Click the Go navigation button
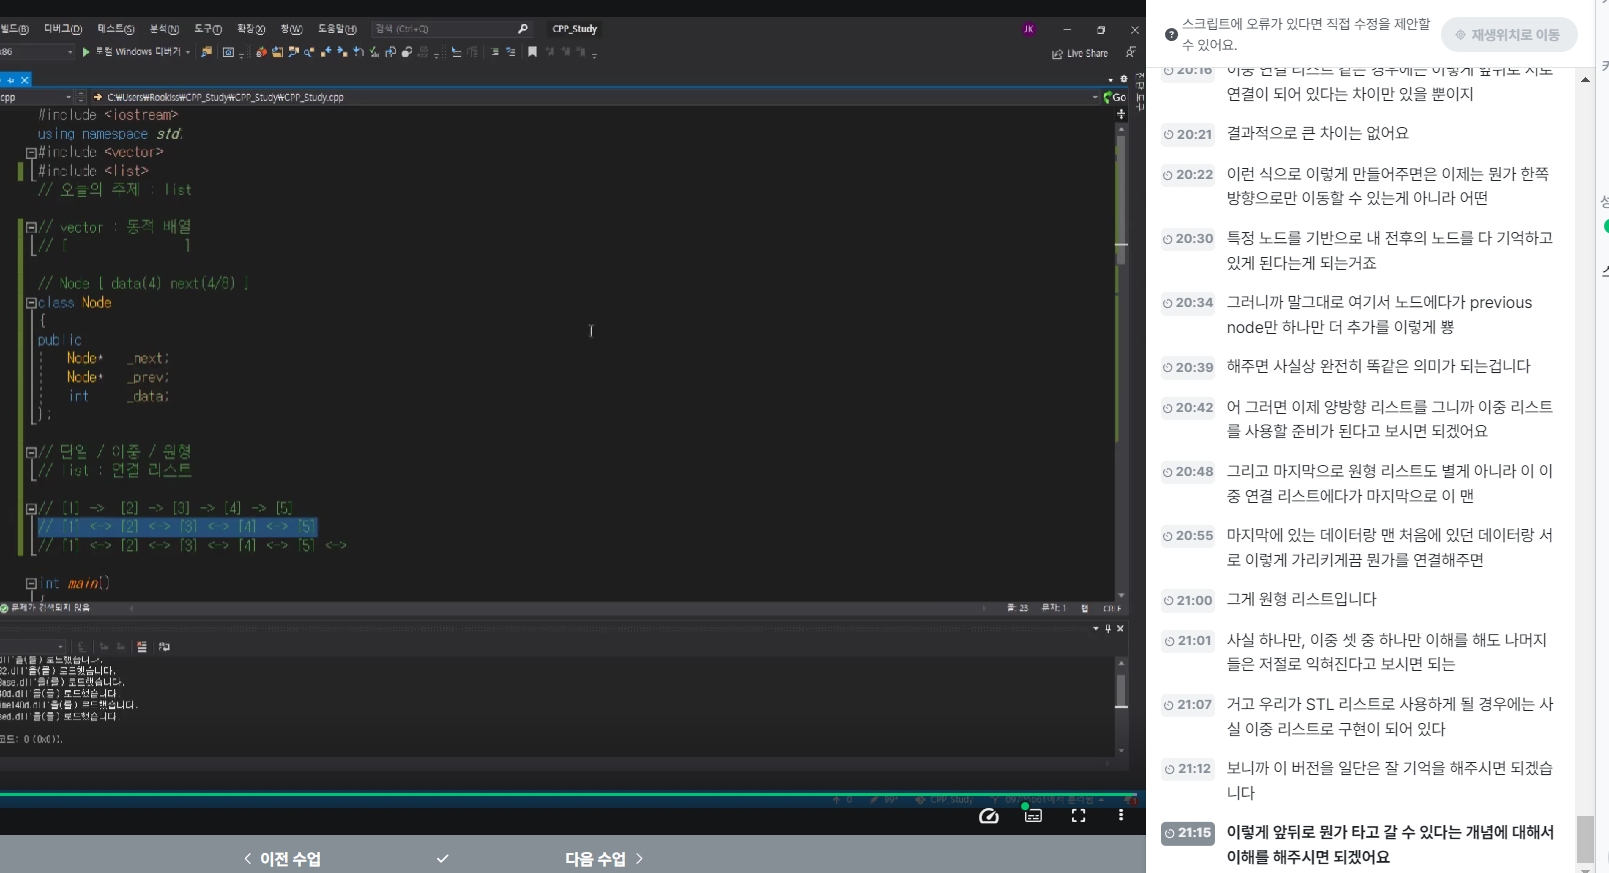Screen dimensions: 1609x873 (x=1114, y=97)
